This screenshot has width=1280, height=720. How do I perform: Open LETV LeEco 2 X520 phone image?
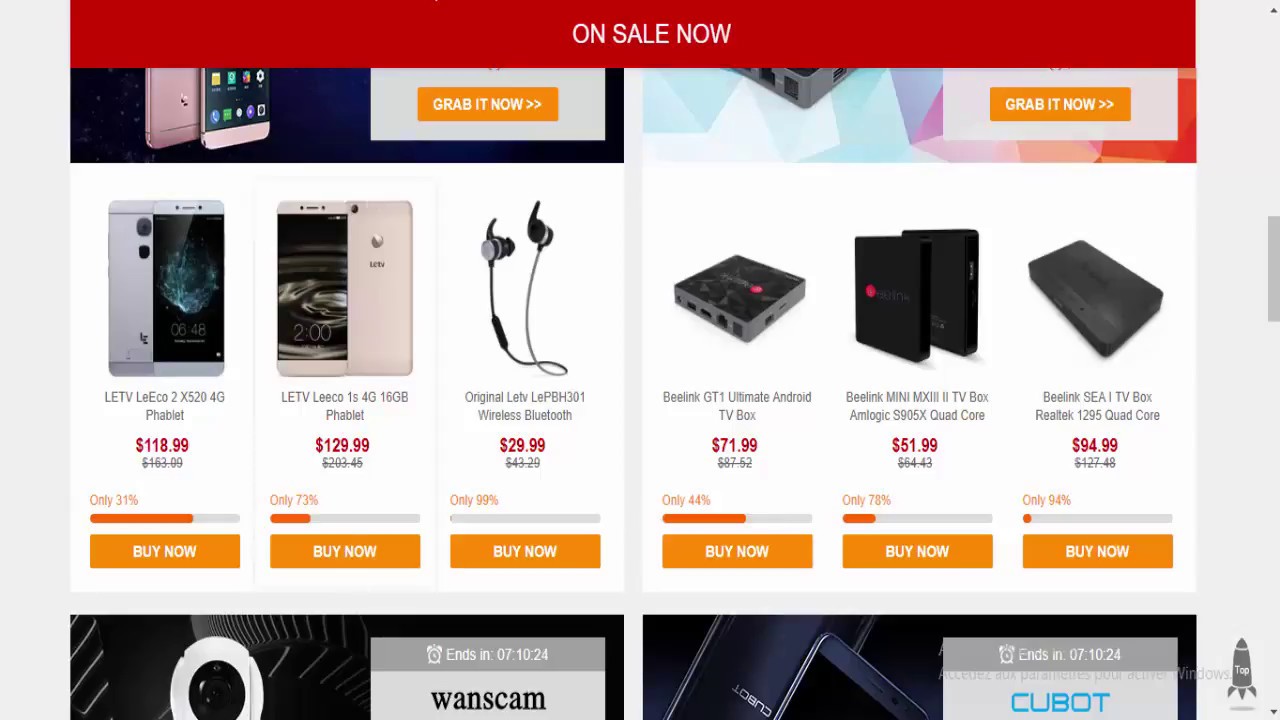165,288
